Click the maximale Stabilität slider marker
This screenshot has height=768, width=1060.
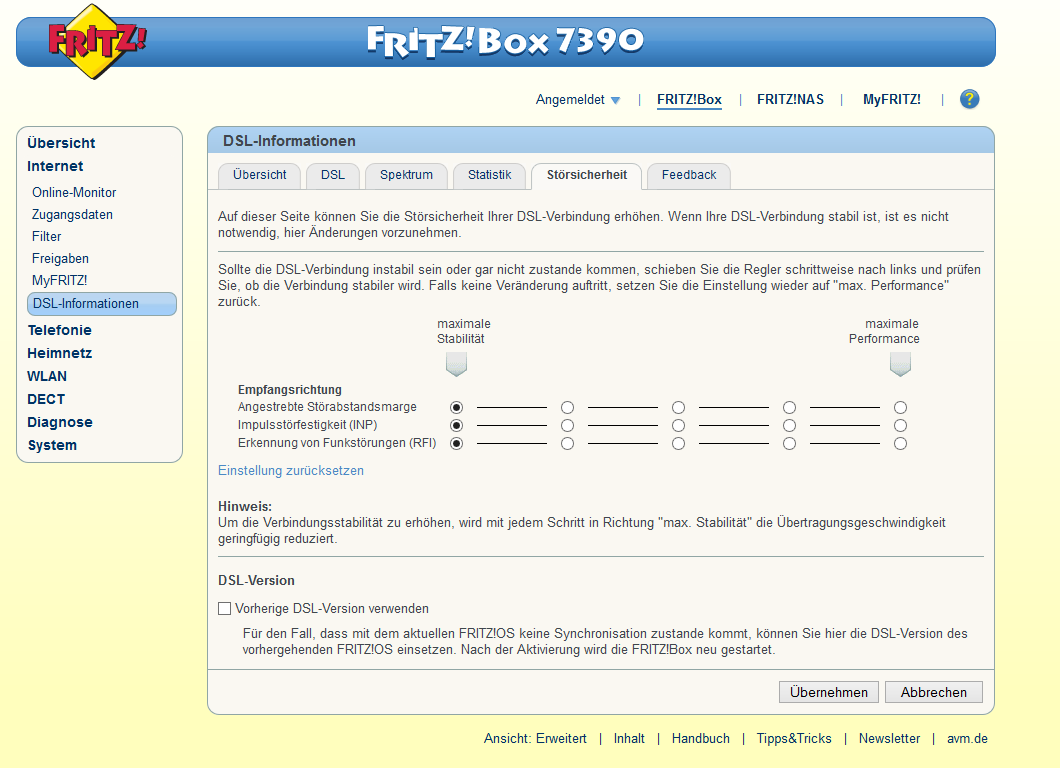pyautogui.click(x=456, y=364)
